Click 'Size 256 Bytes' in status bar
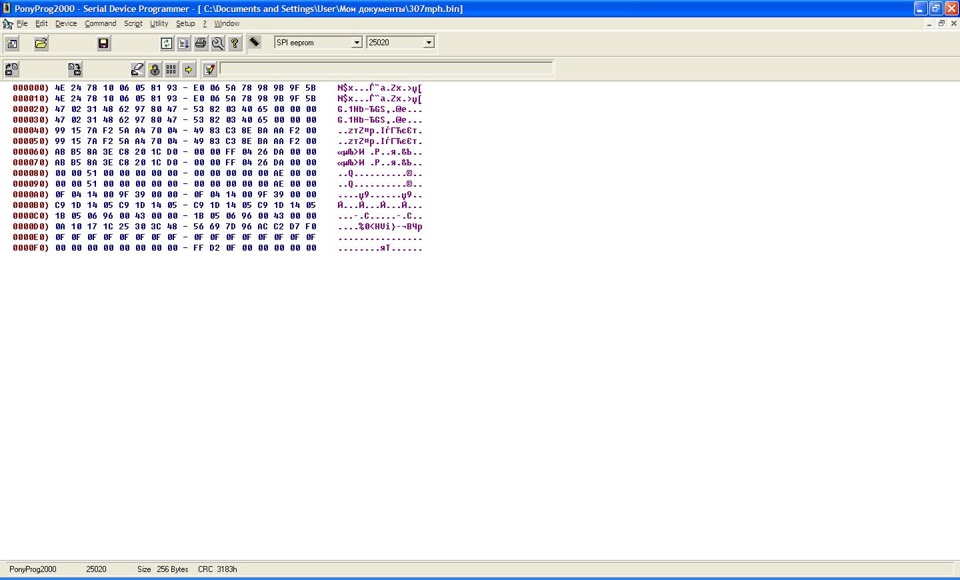The width and height of the screenshot is (960, 580). pyautogui.click(x=163, y=570)
